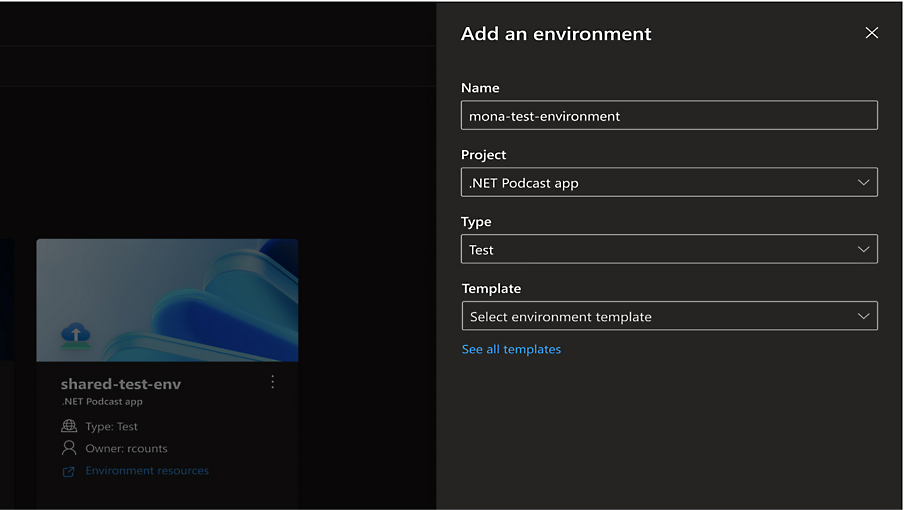Open the three-dot menu on shared-test-env card
This screenshot has height=510, width=905.
coord(272,382)
